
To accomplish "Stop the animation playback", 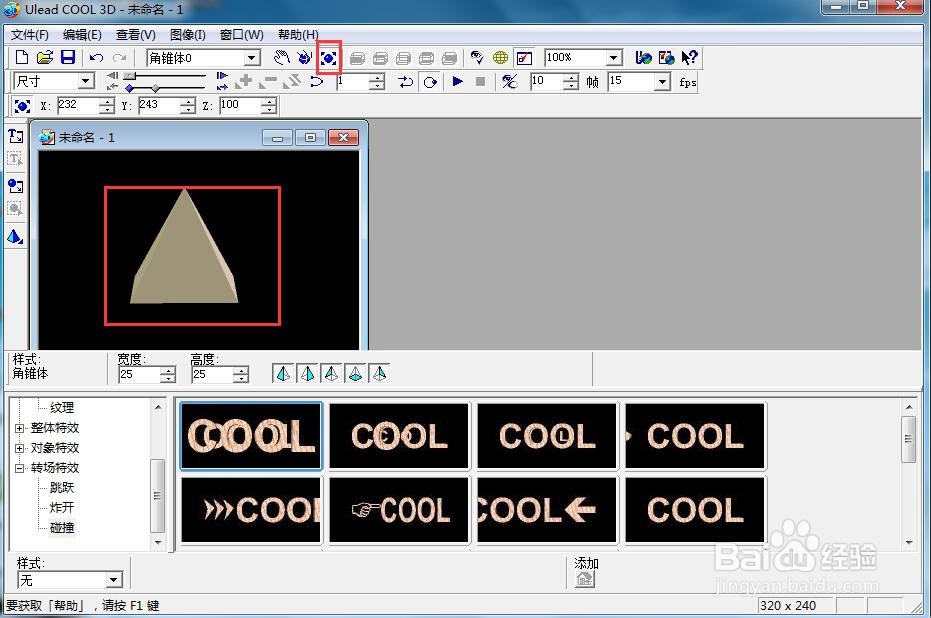I will [x=480, y=81].
